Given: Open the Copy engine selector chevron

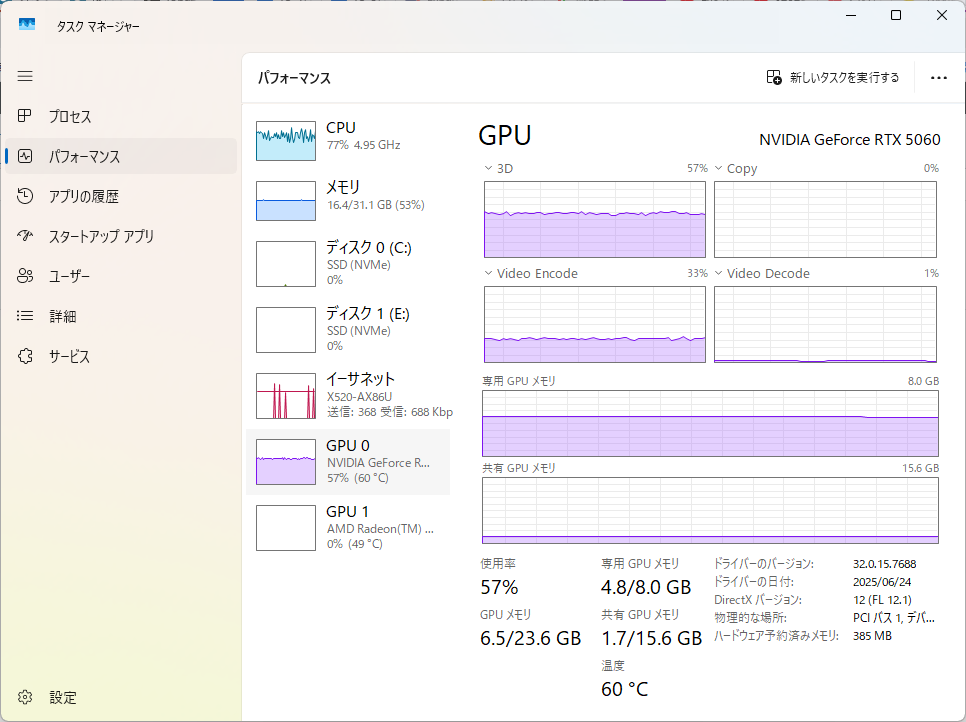Looking at the screenshot, I should point(718,169).
